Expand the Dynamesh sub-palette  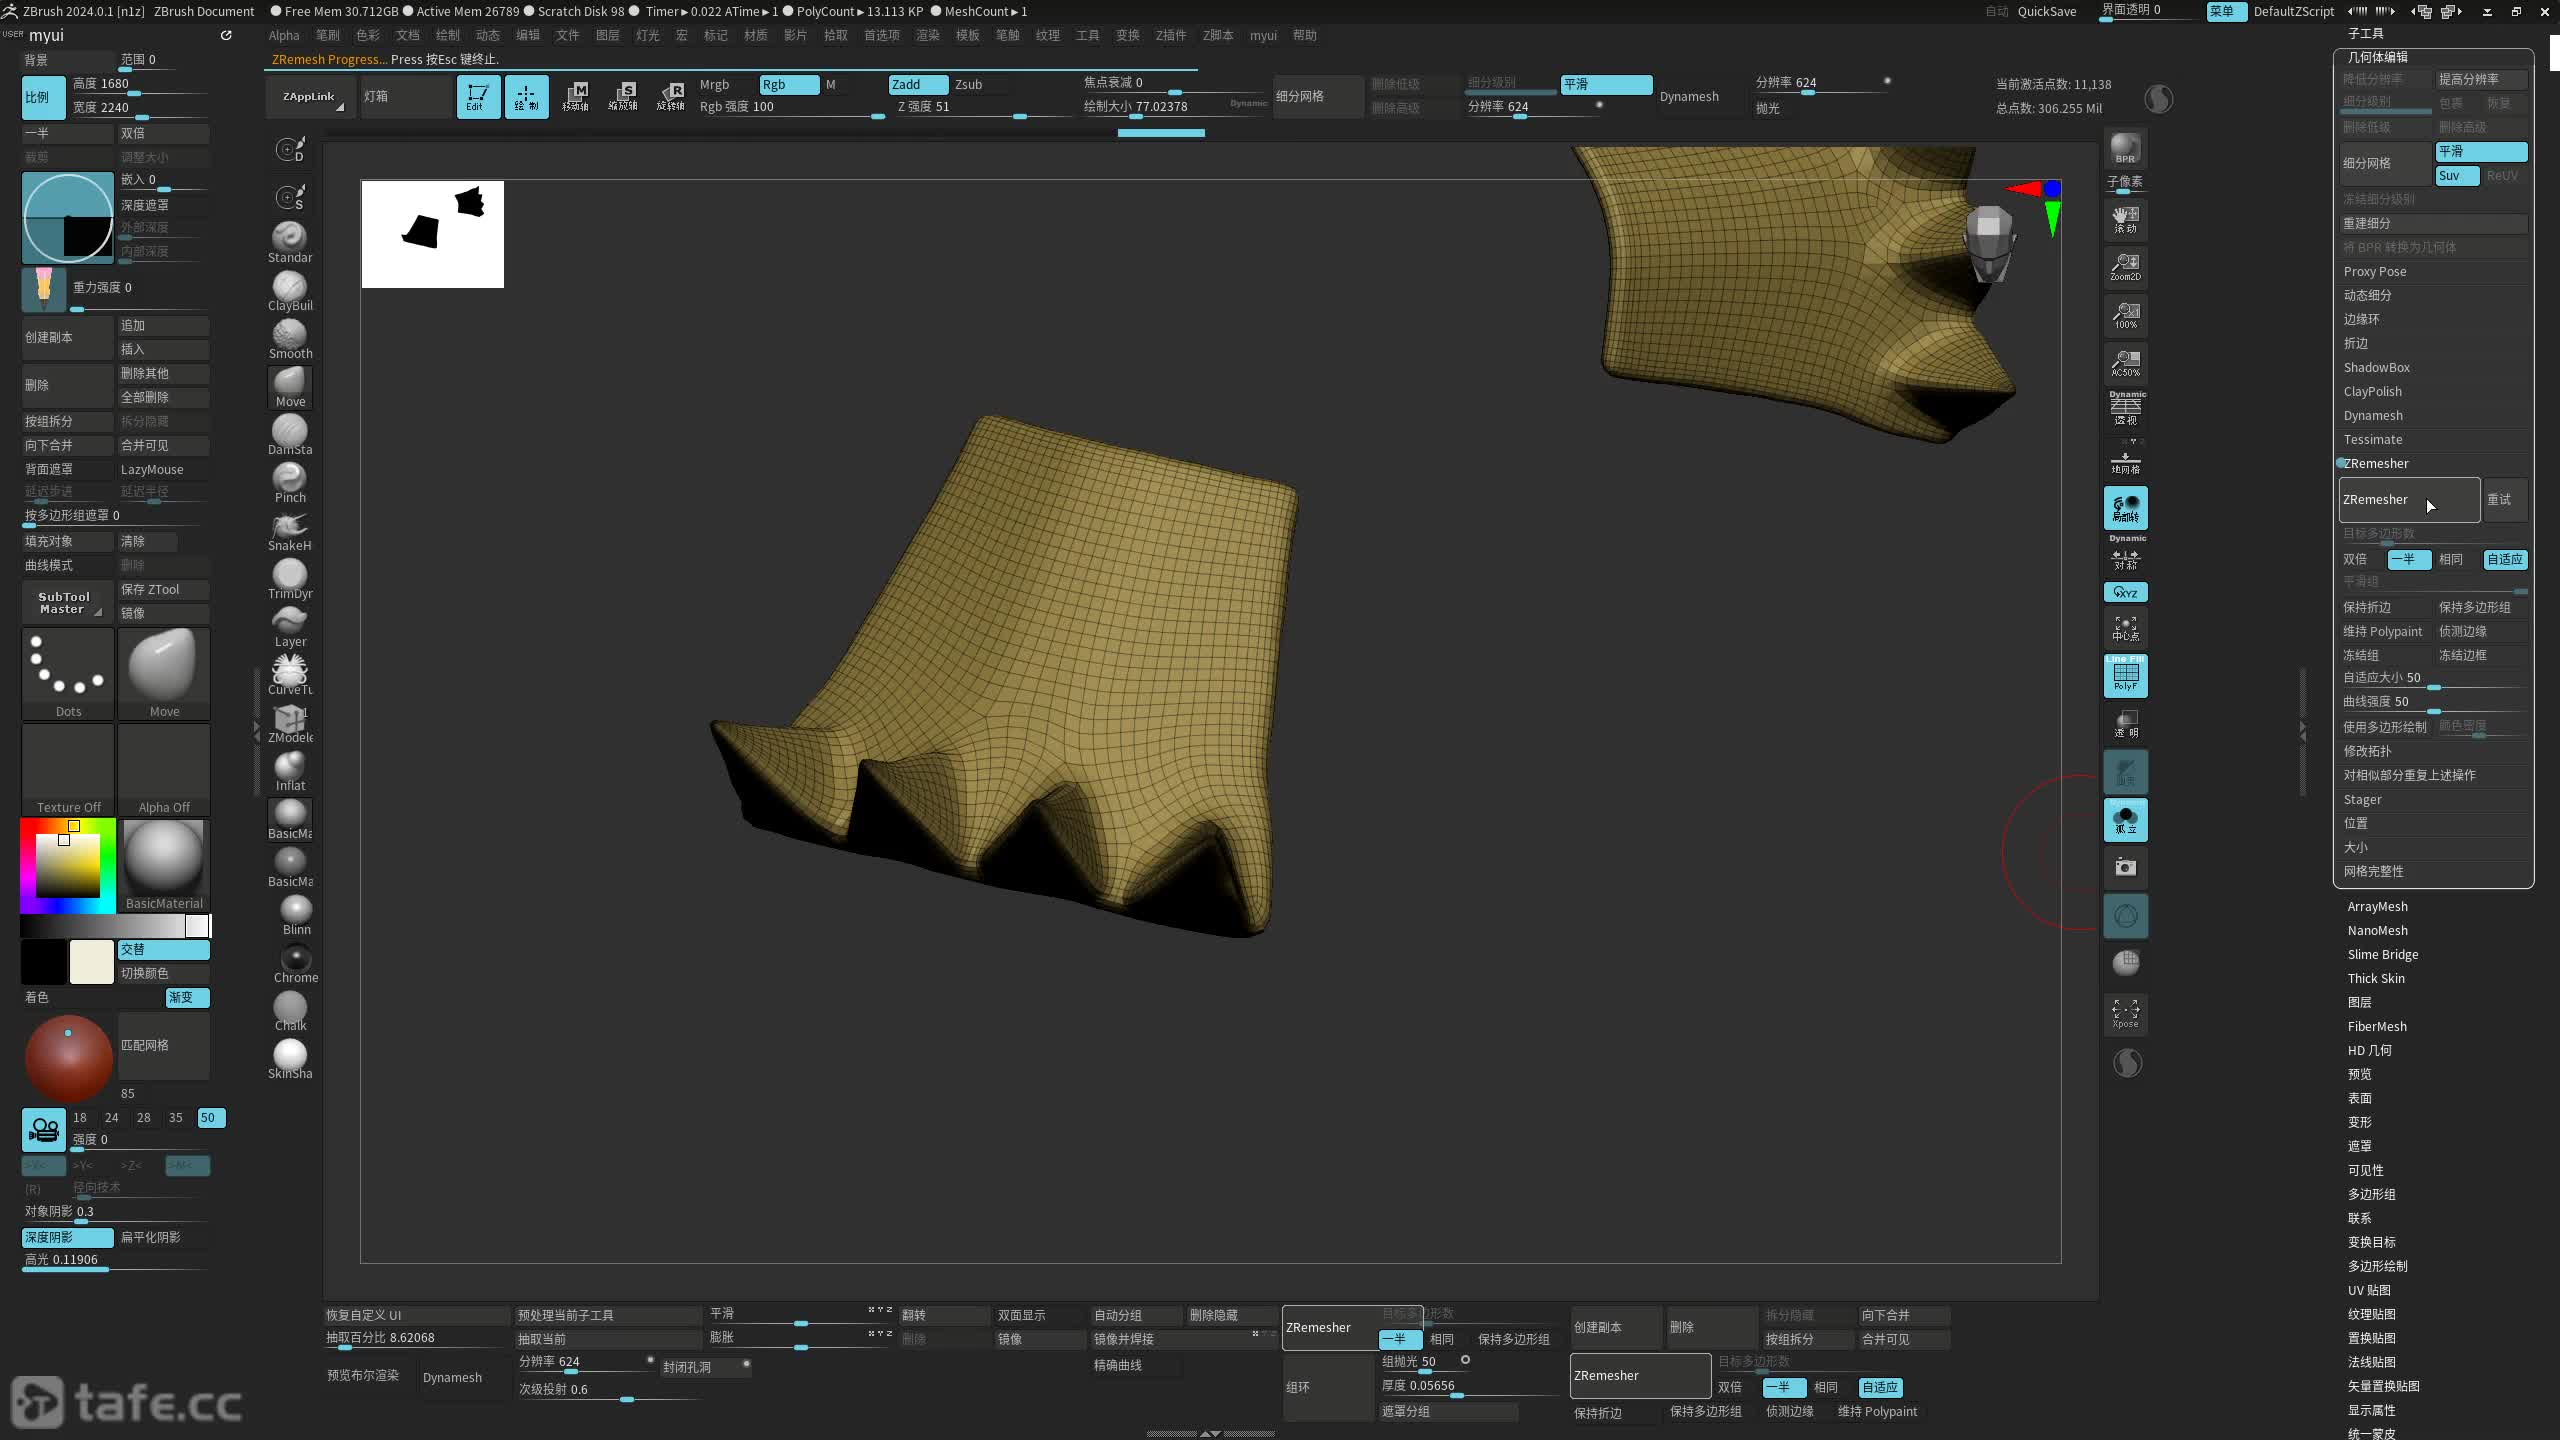2373,415
